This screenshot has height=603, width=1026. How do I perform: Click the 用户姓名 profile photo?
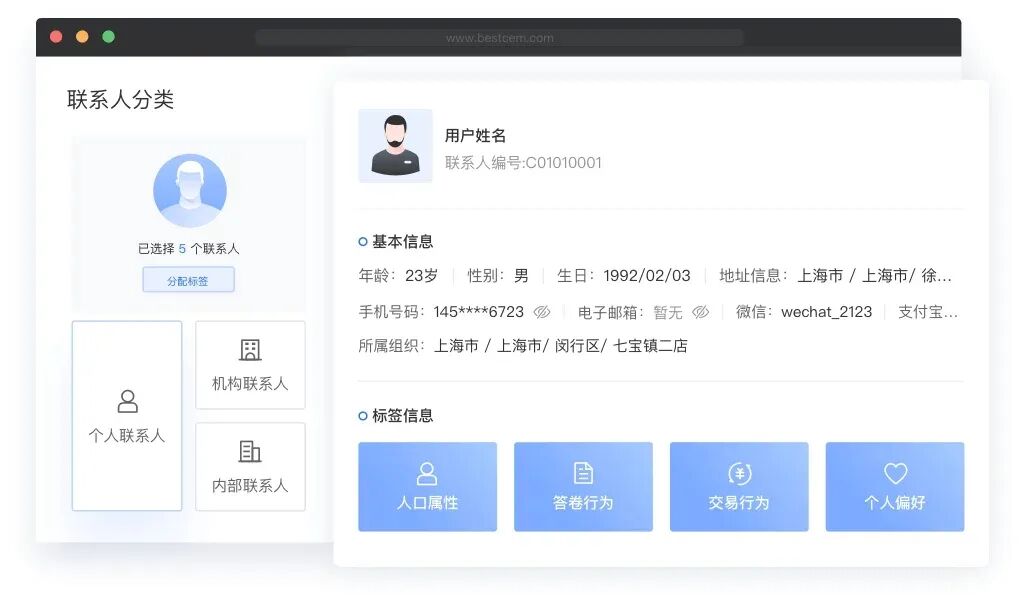(395, 145)
